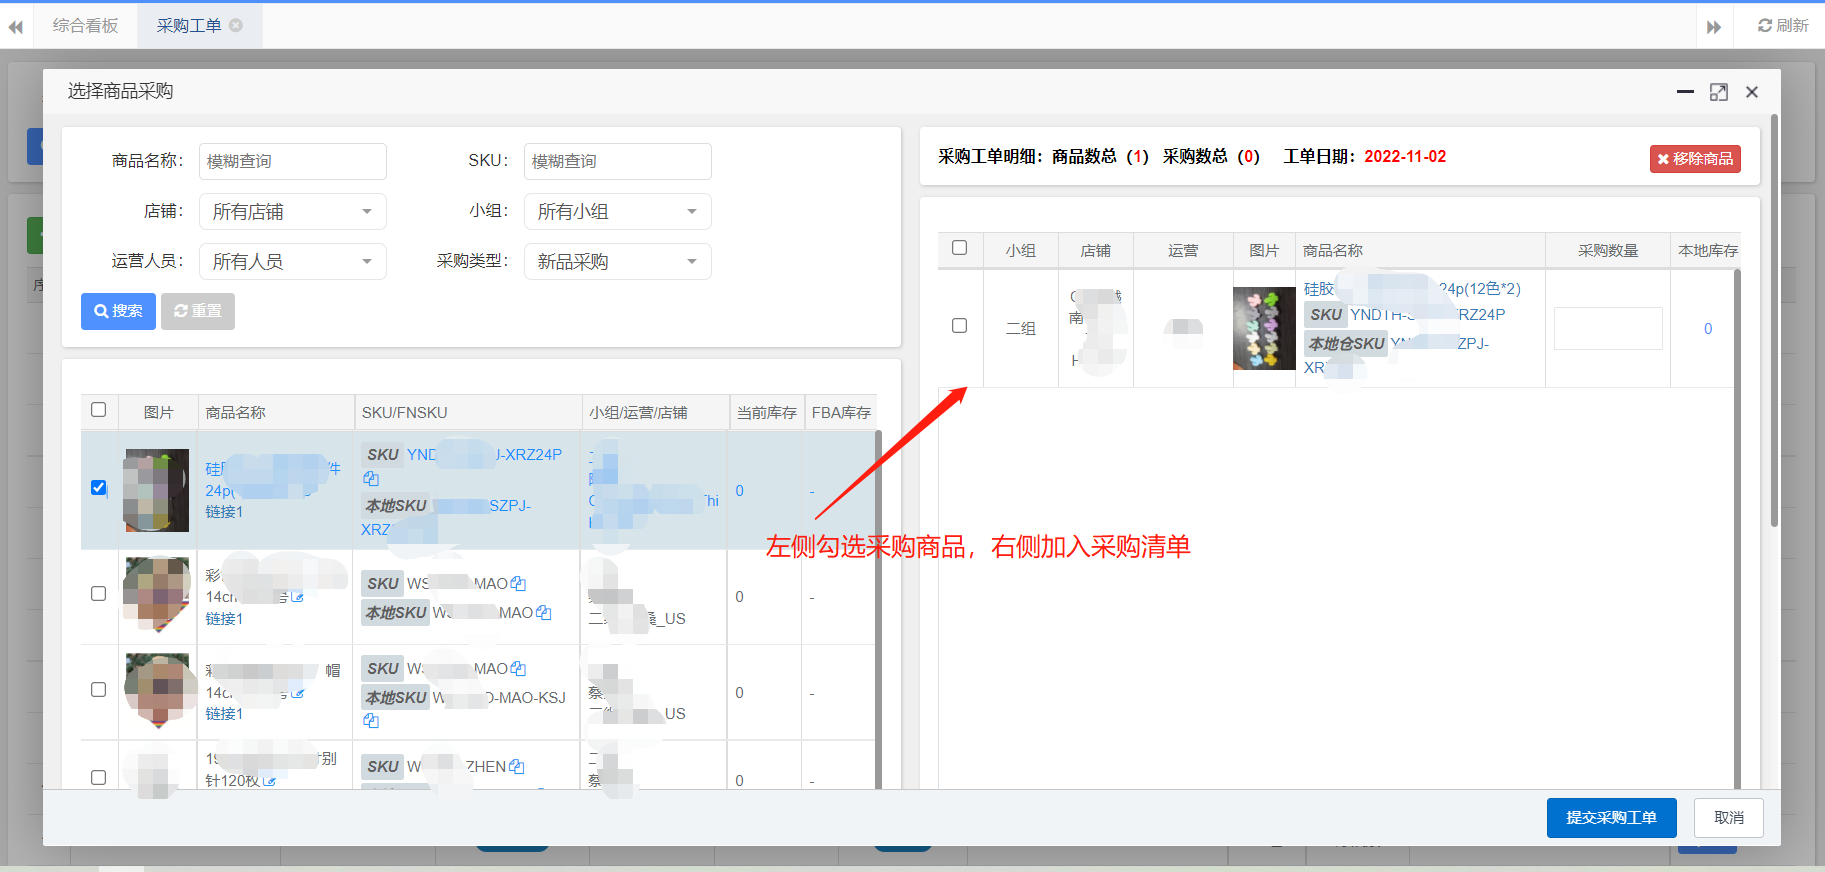Click 当前库存 value 0 of the XRZ24P row
This screenshot has width=1825, height=872.
(x=740, y=491)
